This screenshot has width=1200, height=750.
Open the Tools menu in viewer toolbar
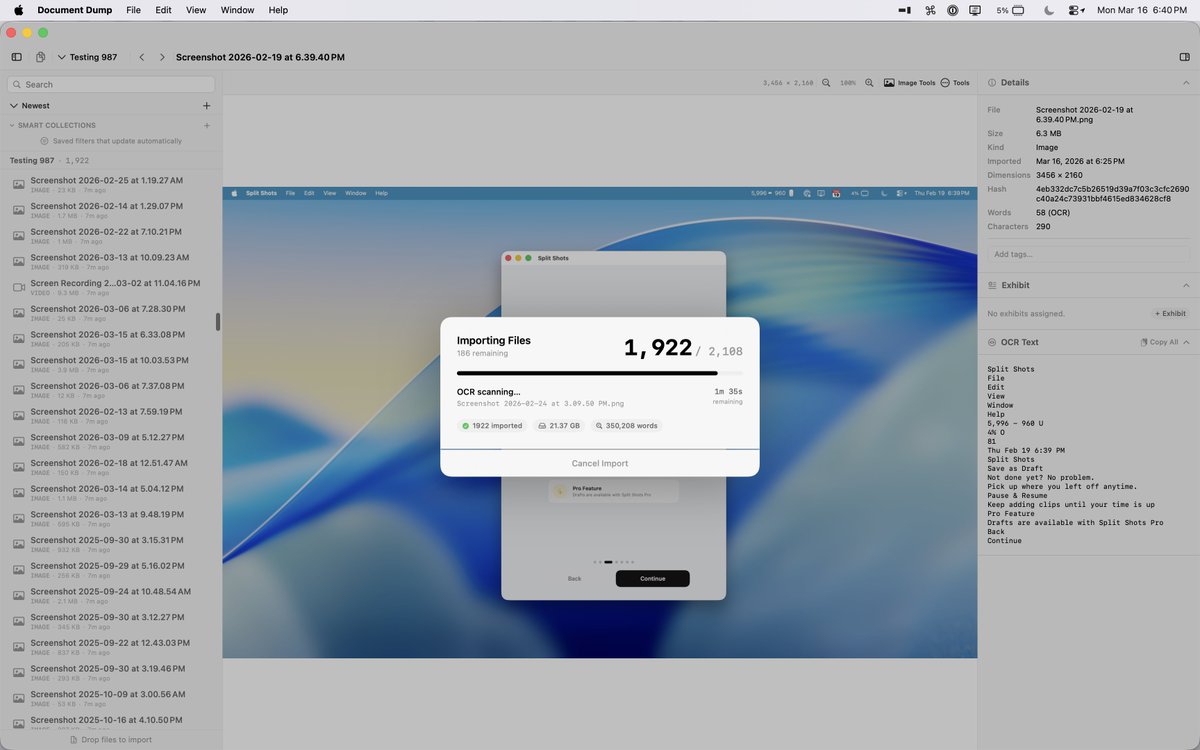[955, 83]
